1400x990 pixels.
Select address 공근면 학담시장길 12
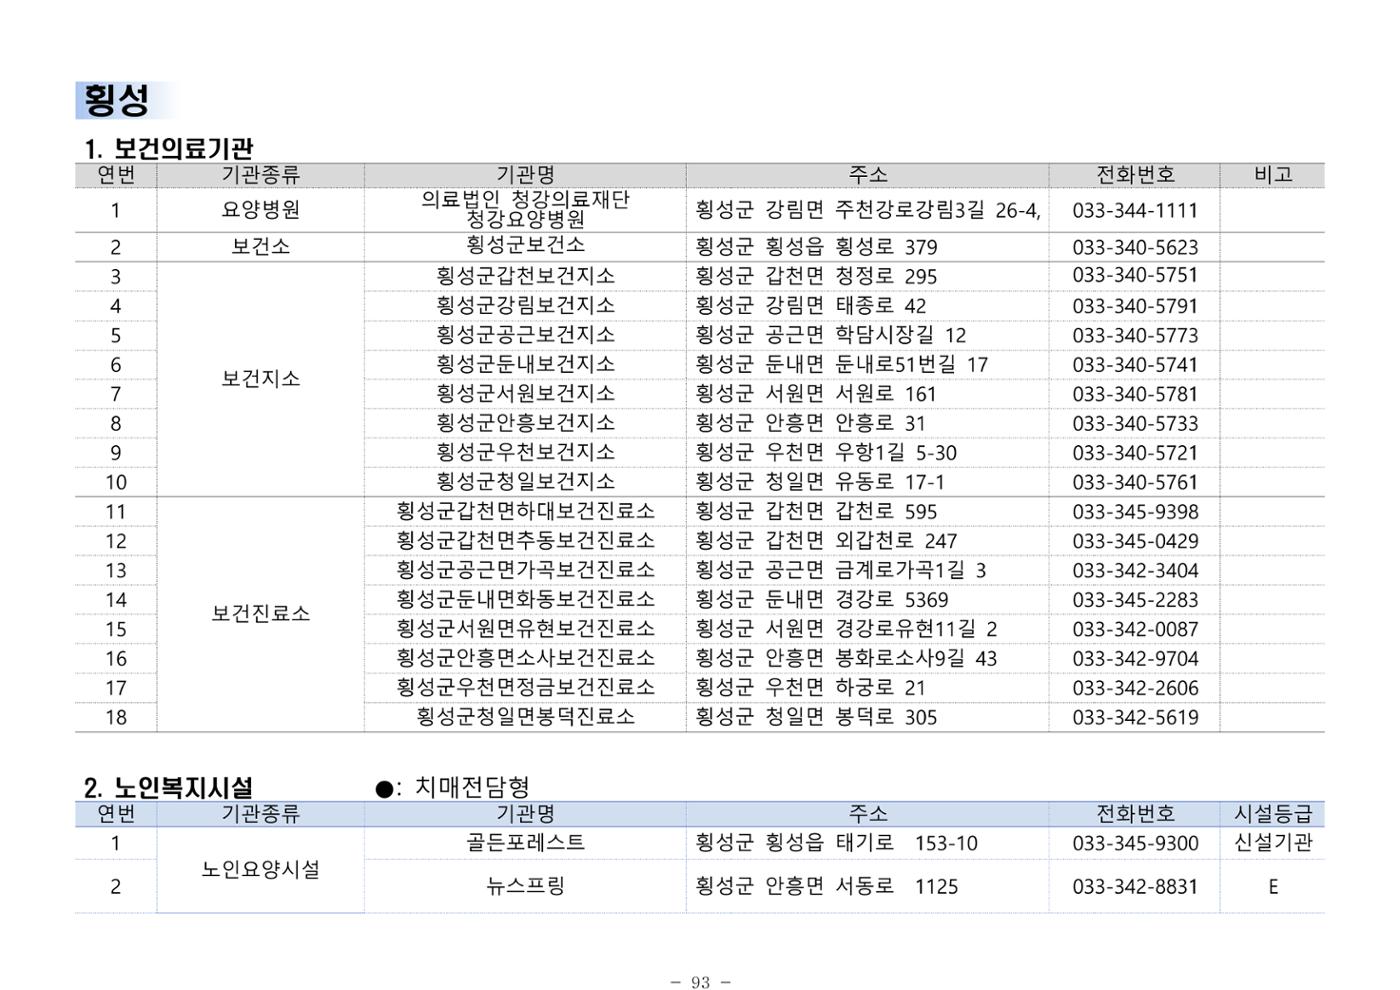pyautogui.click(x=866, y=335)
